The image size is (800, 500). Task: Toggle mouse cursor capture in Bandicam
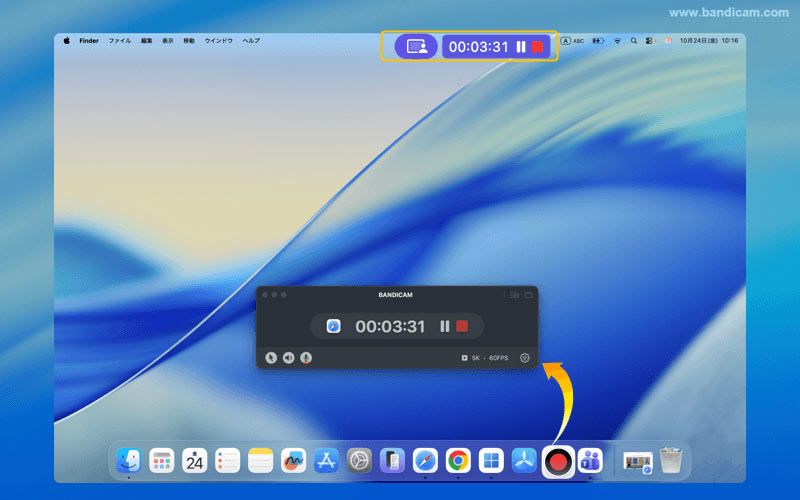click(271, 358)
